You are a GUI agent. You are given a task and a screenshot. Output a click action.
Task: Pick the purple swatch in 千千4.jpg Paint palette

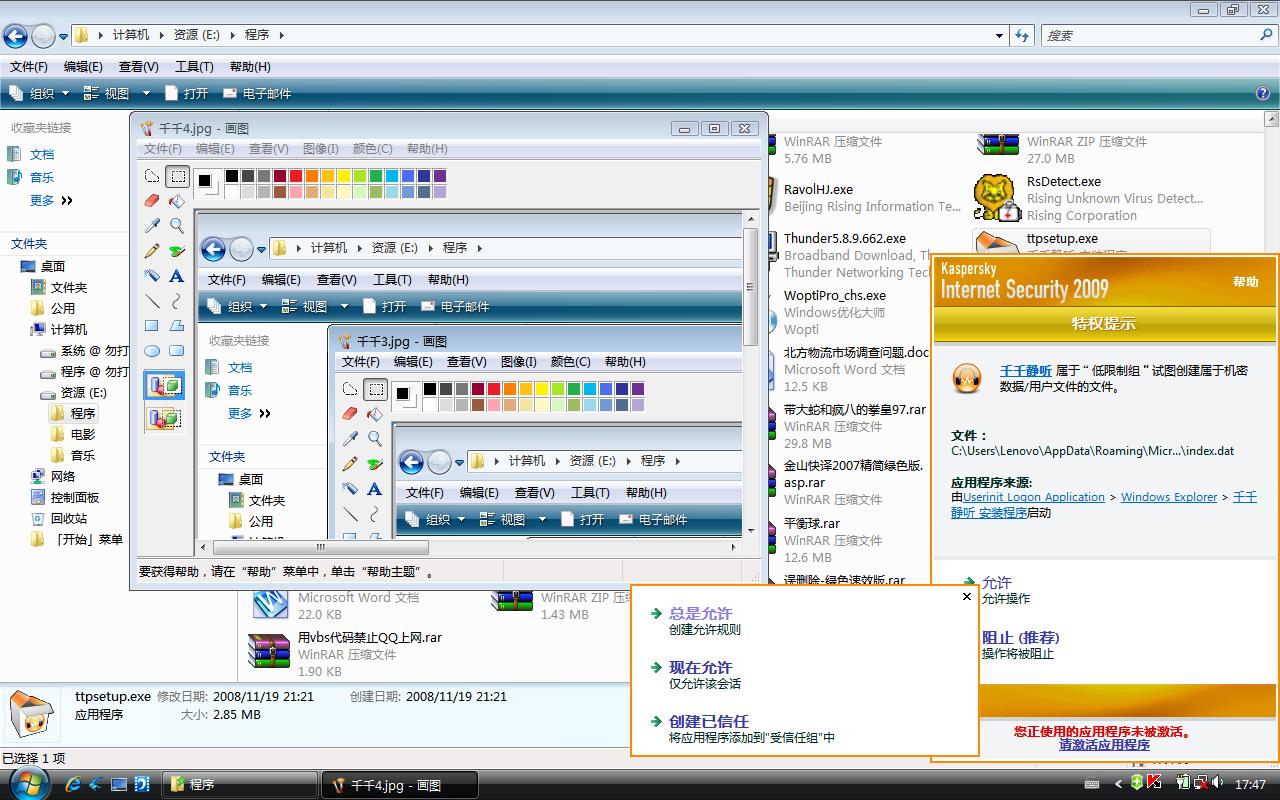pyautogui.click(x=440, y=176)
